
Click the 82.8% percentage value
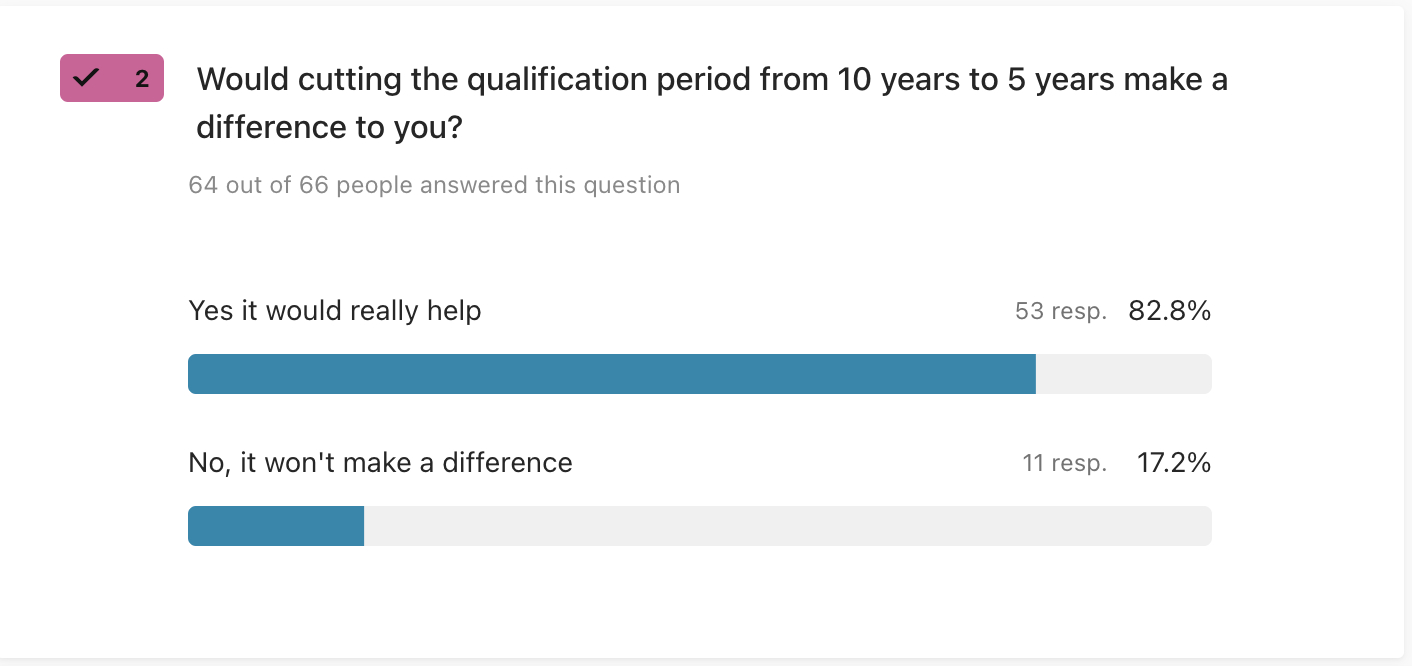(1169, 311)
